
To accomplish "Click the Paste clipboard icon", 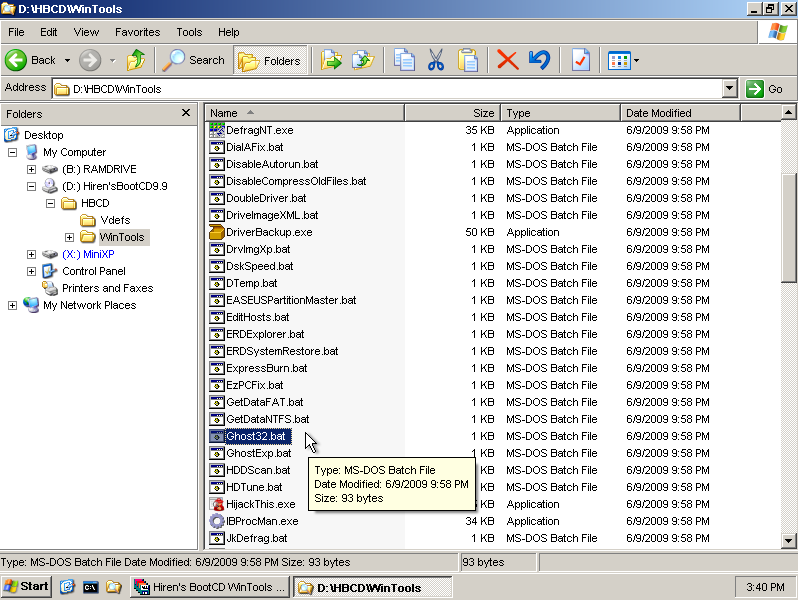I will coord(468,61).
